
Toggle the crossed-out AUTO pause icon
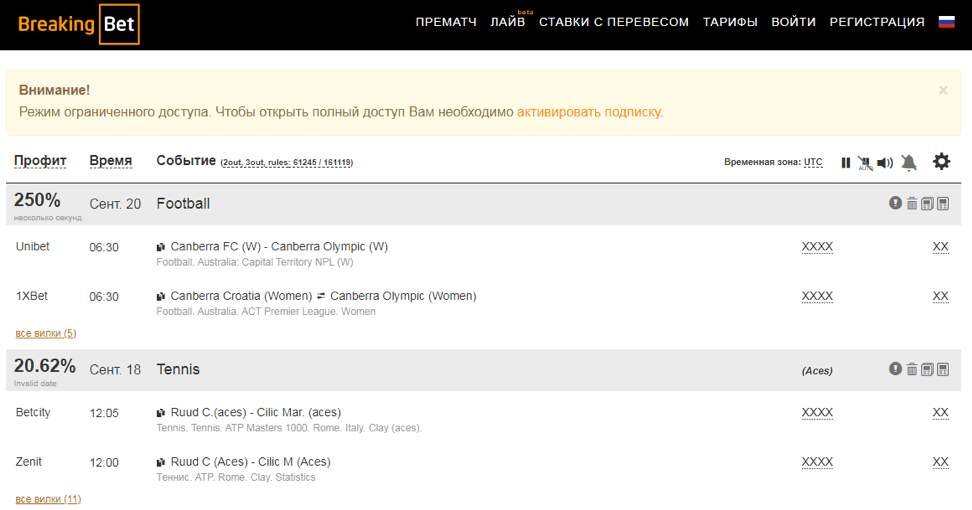[x=865, y=163]
